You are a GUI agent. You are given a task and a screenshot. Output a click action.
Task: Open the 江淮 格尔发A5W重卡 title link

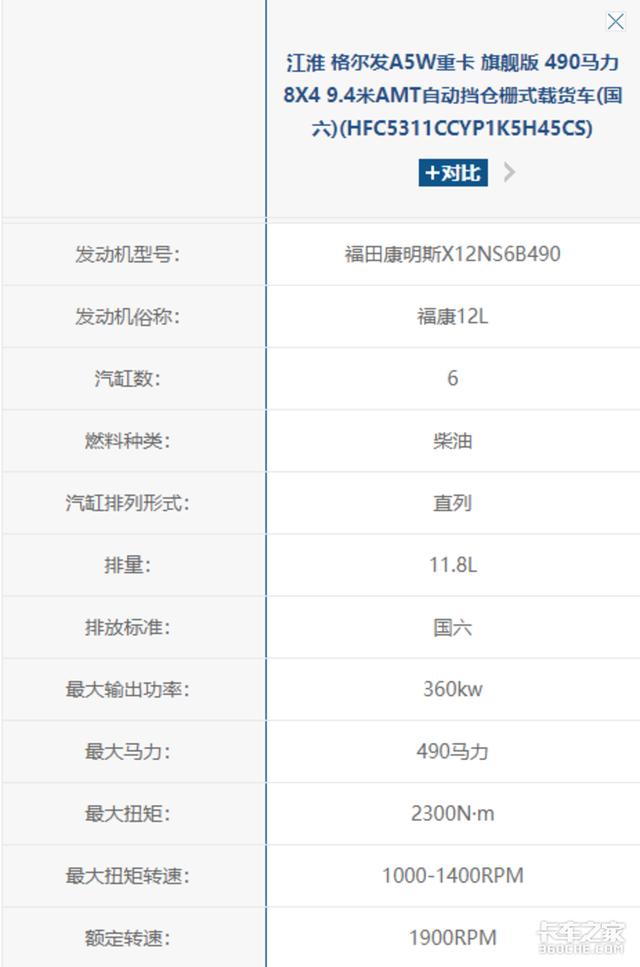point(453,96)
